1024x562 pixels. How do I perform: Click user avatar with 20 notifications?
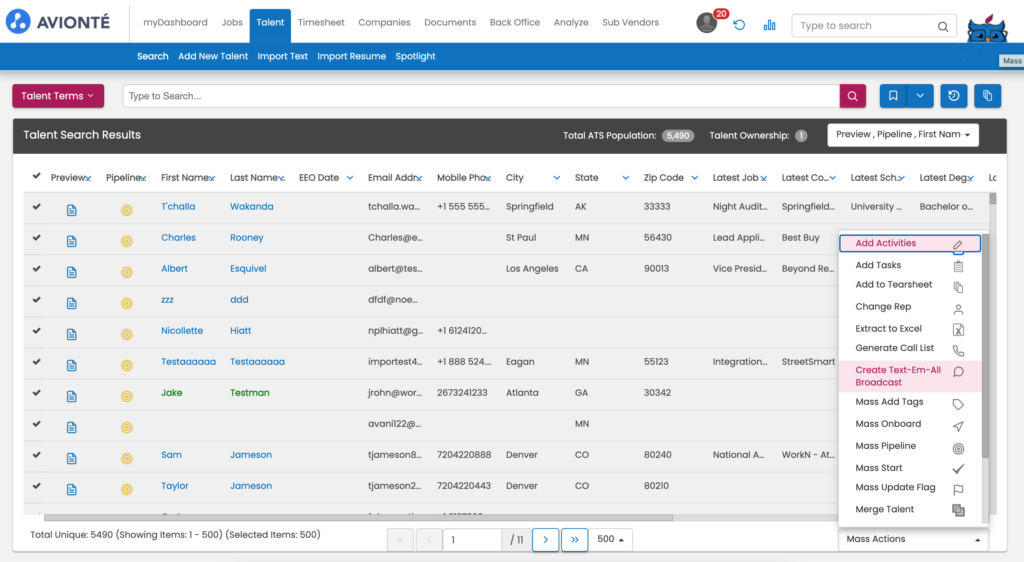tap(707, 23)
